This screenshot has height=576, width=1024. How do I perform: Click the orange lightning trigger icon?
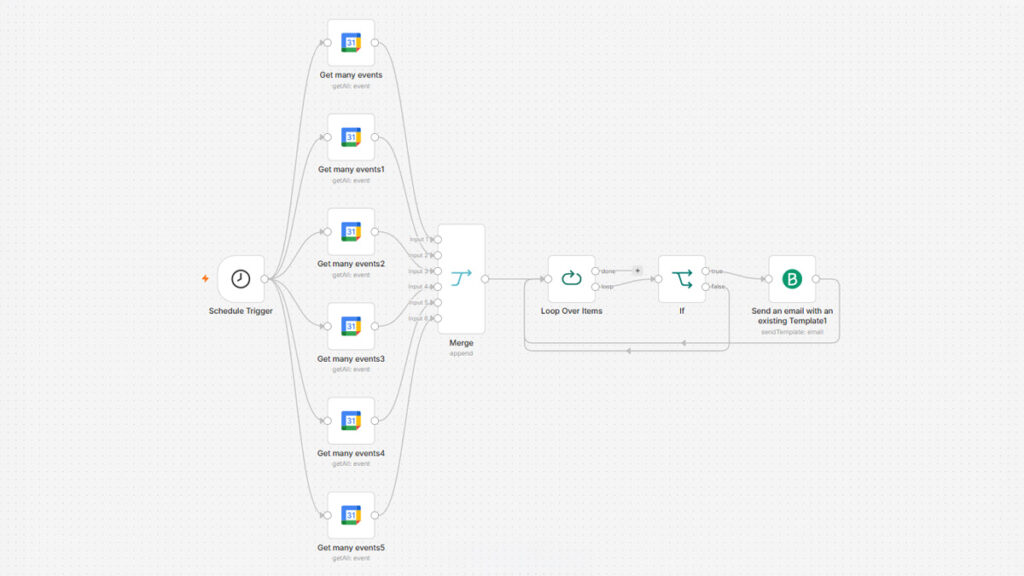coord(205,279)
